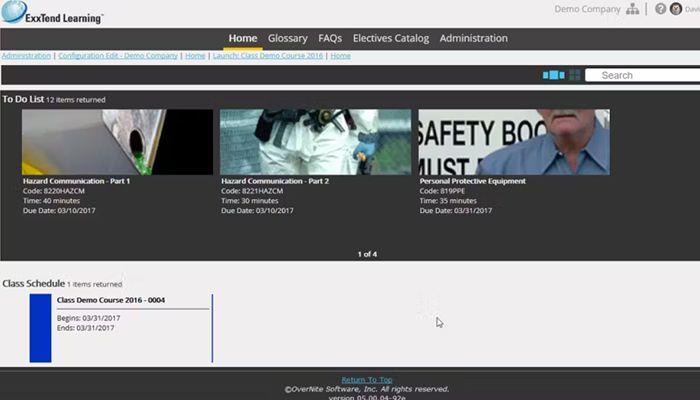Follow Launch! Class Demo Course 2016 breadcrumb
The image size is (700, 400).
268,56
